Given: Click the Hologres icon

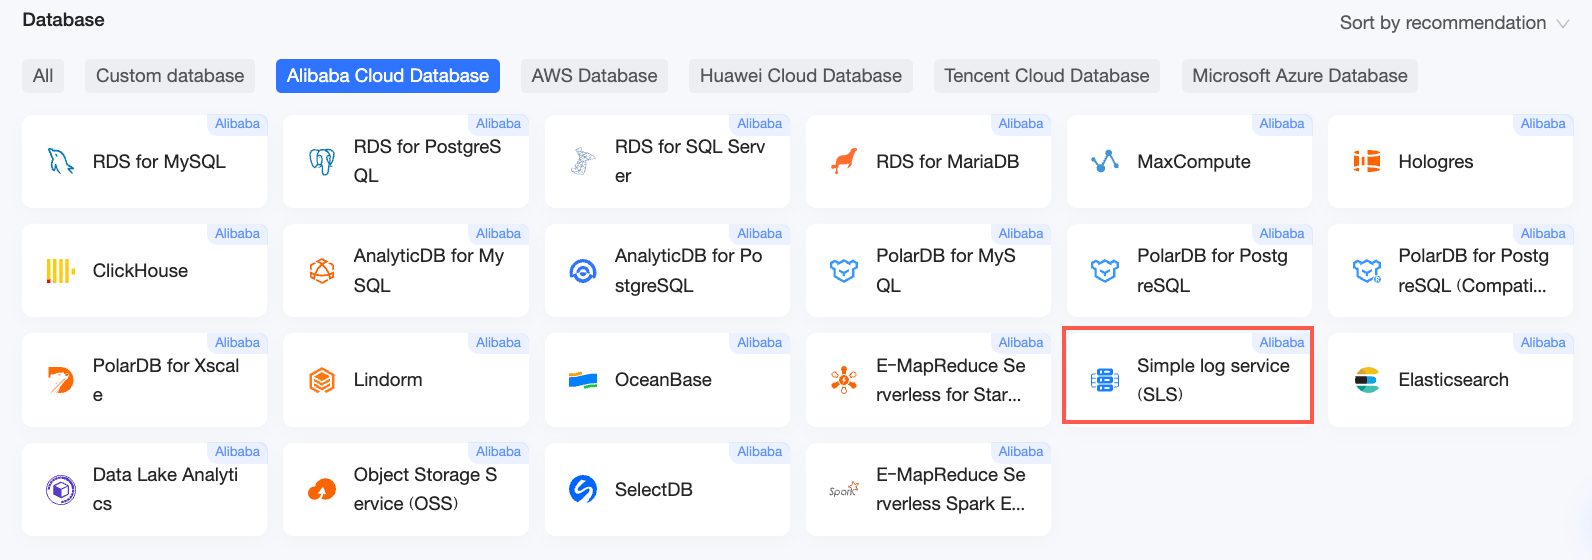Looking at the screenshot, I should tap(1367, 161).
